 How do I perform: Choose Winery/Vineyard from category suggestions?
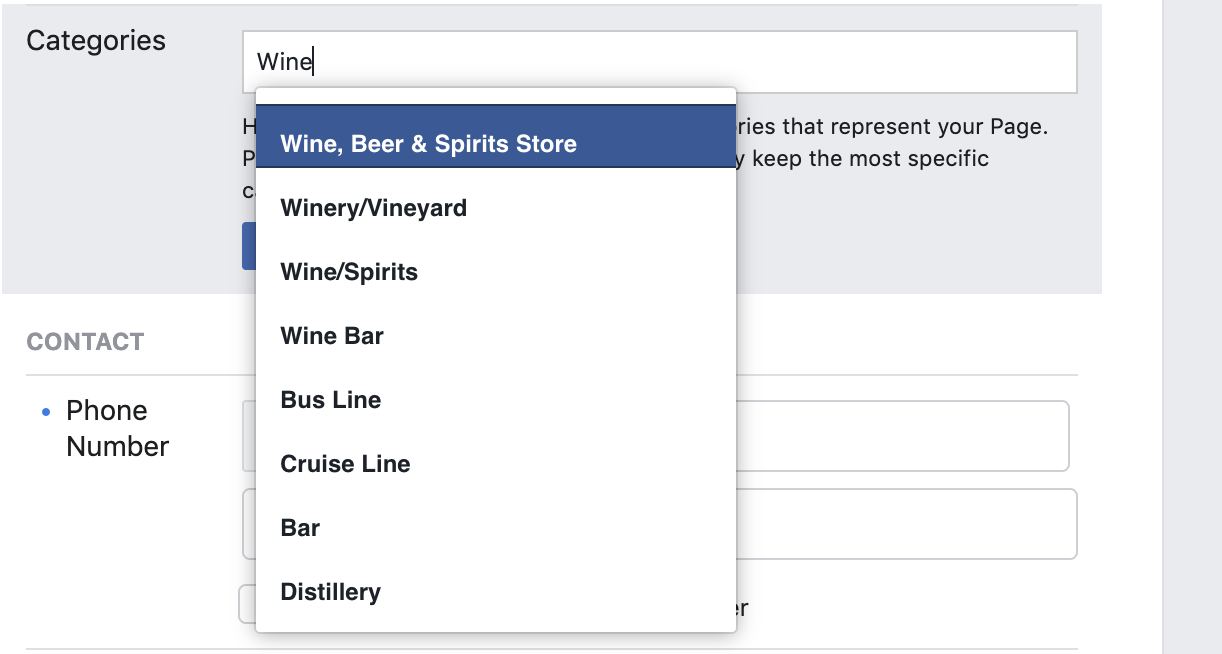[x=496, y=208]
